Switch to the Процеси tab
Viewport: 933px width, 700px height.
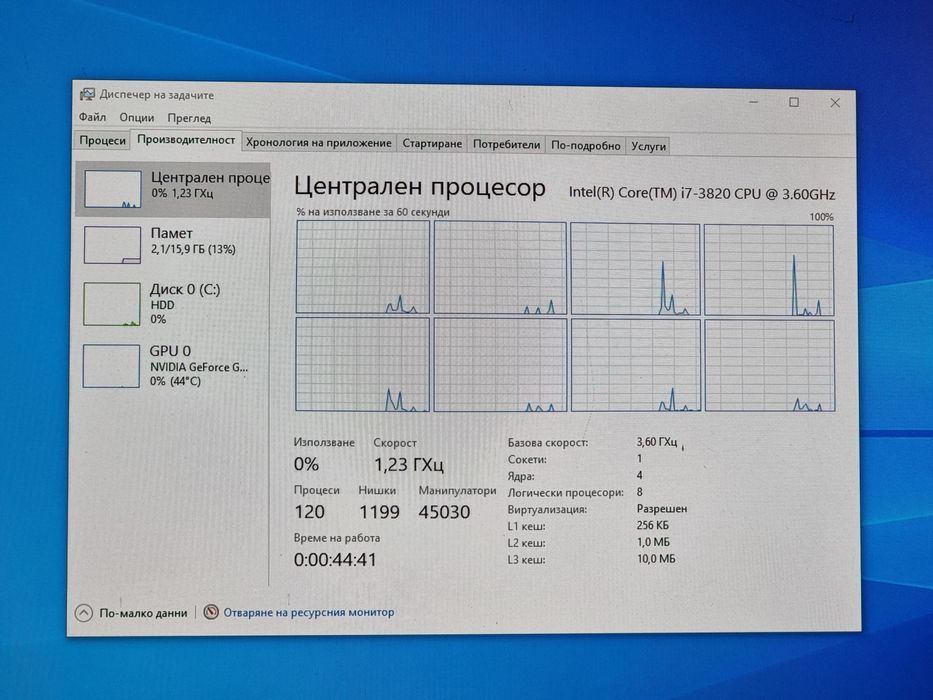(x=102, y=141)
